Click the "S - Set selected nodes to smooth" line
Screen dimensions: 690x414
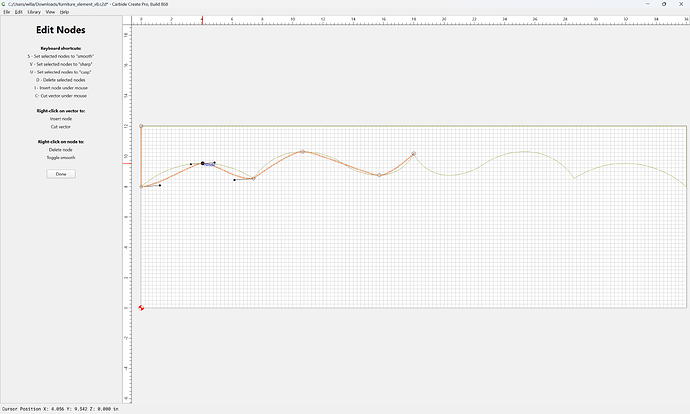coord(61,56)
